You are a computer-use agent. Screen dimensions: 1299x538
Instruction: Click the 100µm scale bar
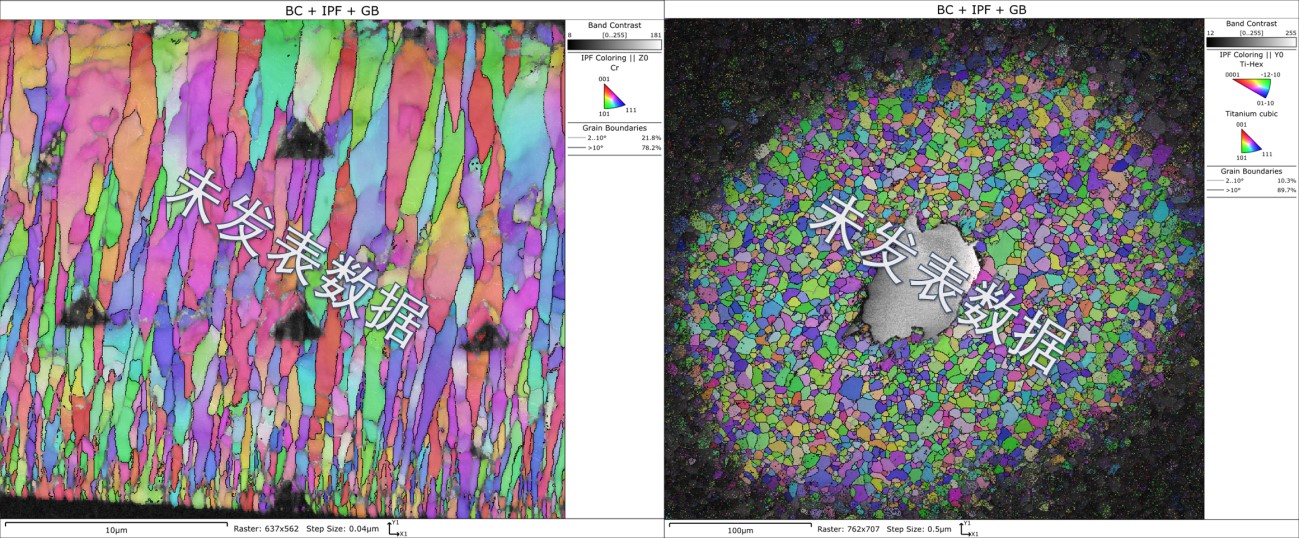[x=738, y=523]
